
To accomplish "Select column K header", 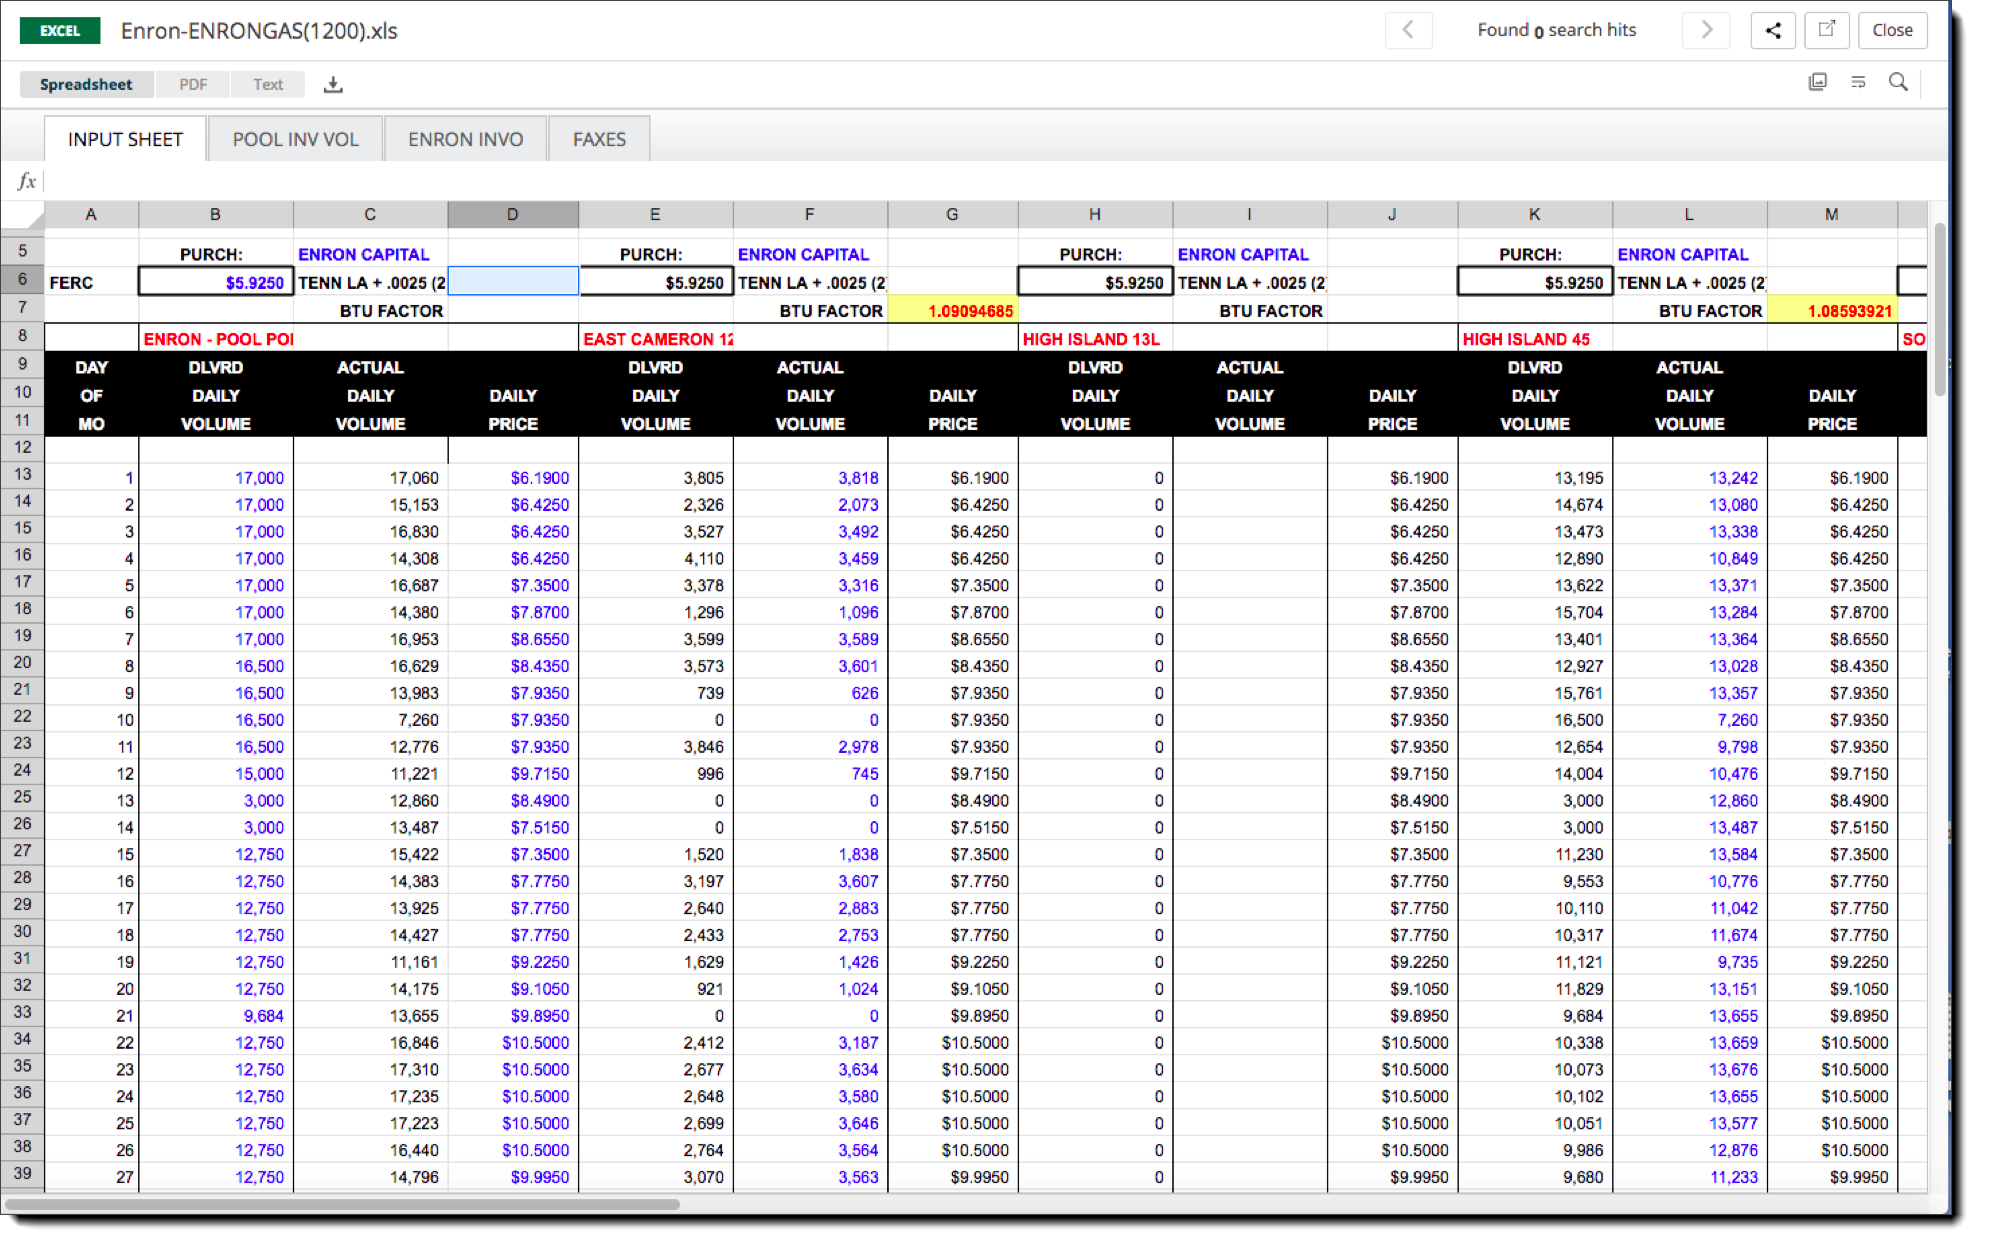I will pos(1535,214).
